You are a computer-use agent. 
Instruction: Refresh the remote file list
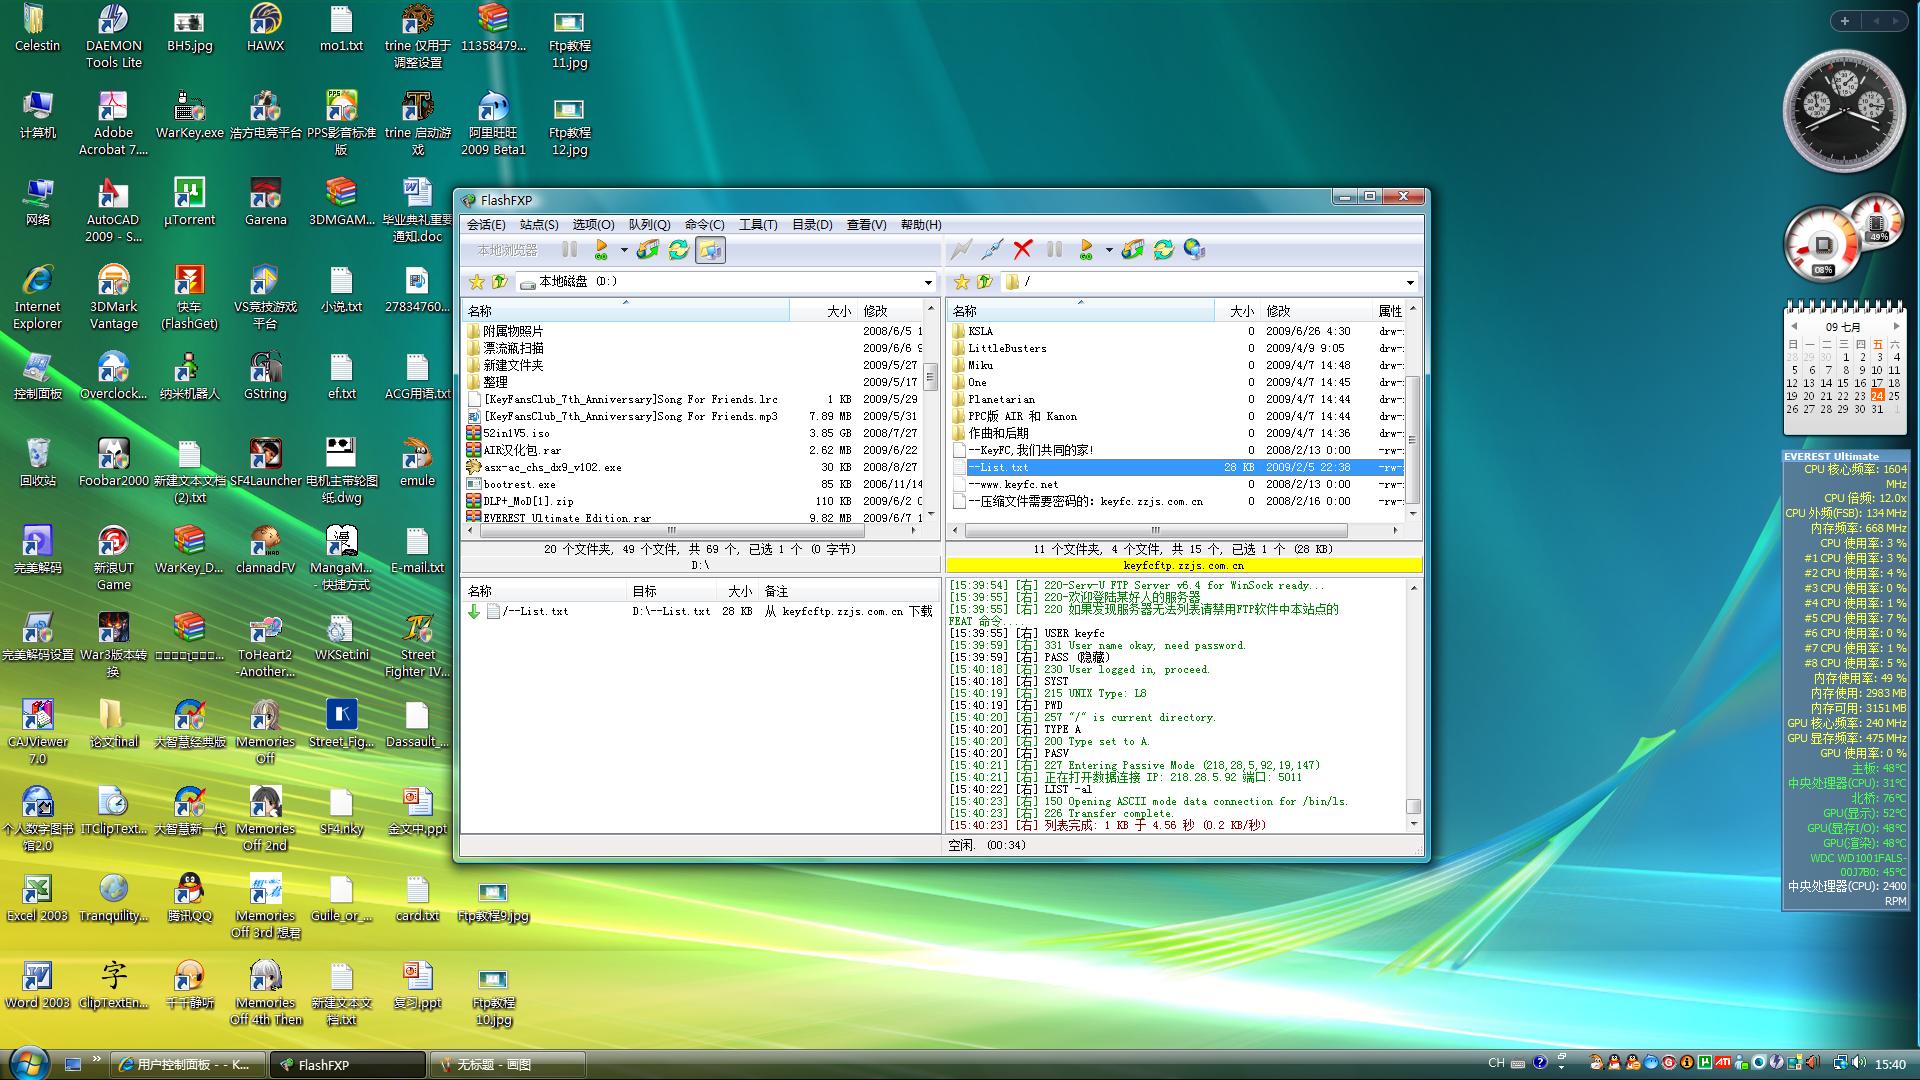pos(1163,250)
